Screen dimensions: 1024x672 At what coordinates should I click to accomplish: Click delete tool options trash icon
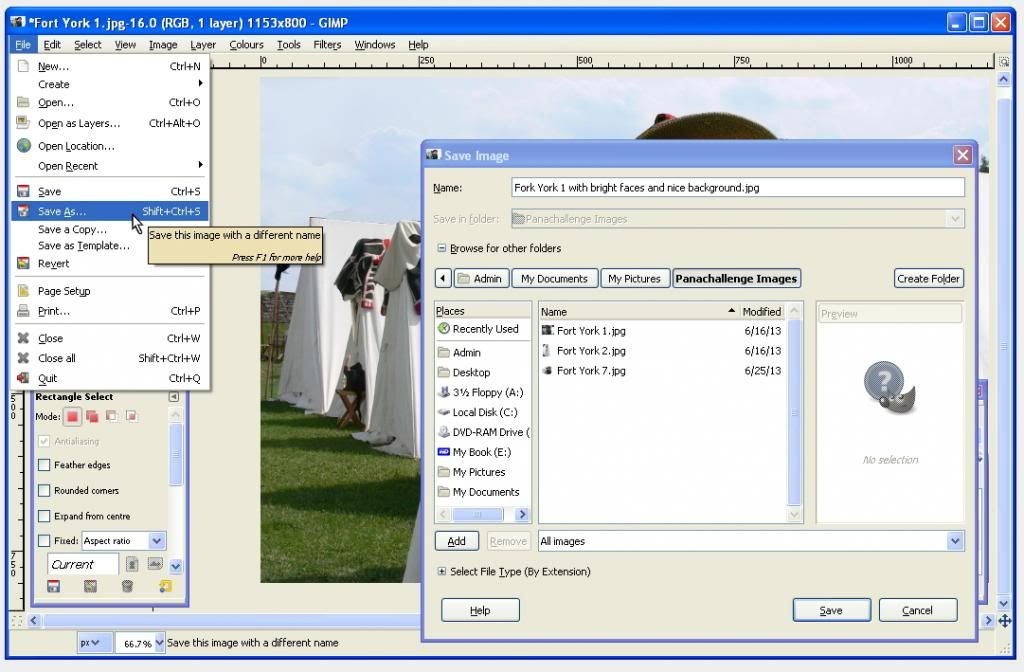(x=127, y=586)
